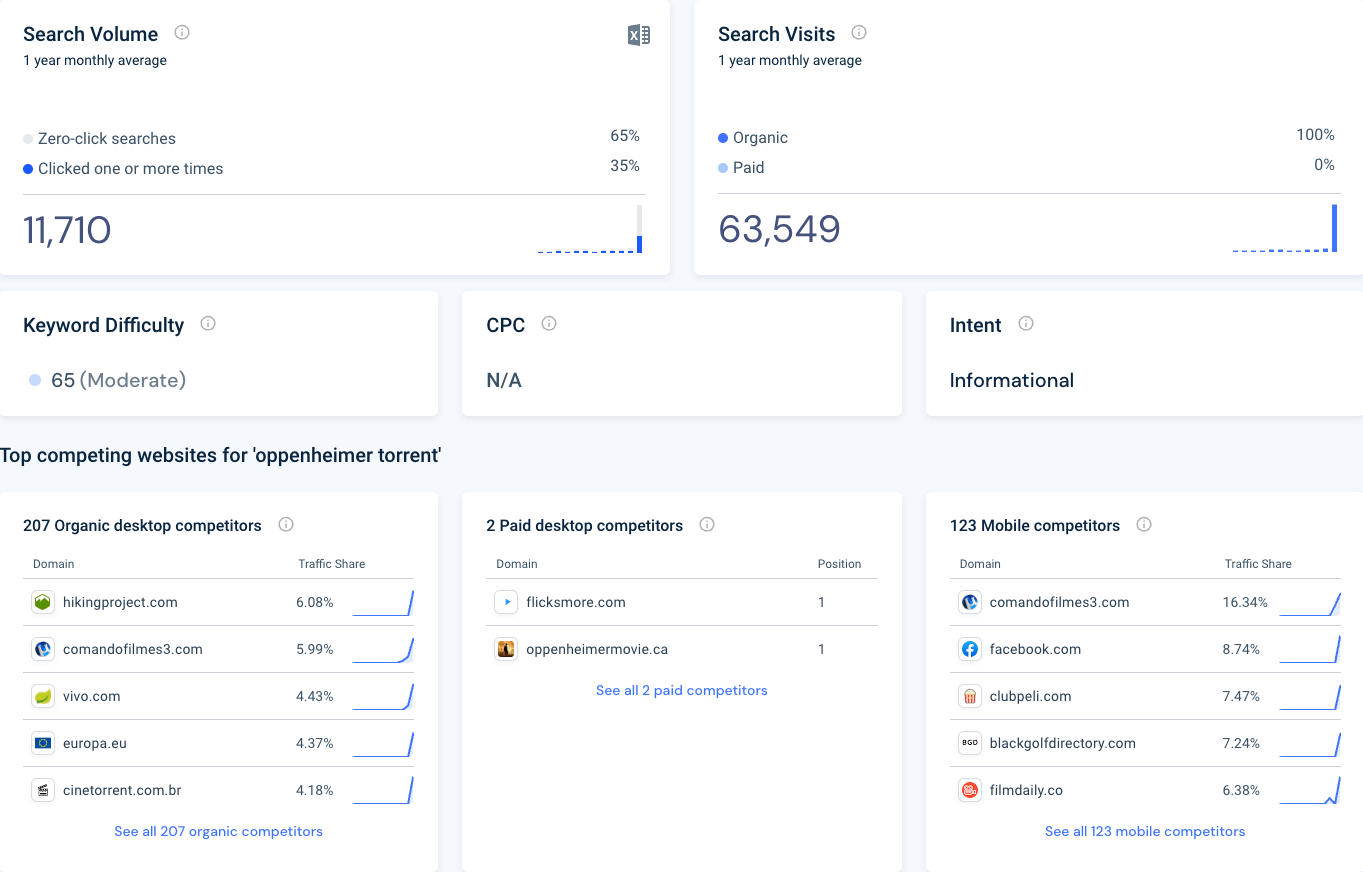
Task: Export Search Volume data to Excel
Action: point(639,35)
